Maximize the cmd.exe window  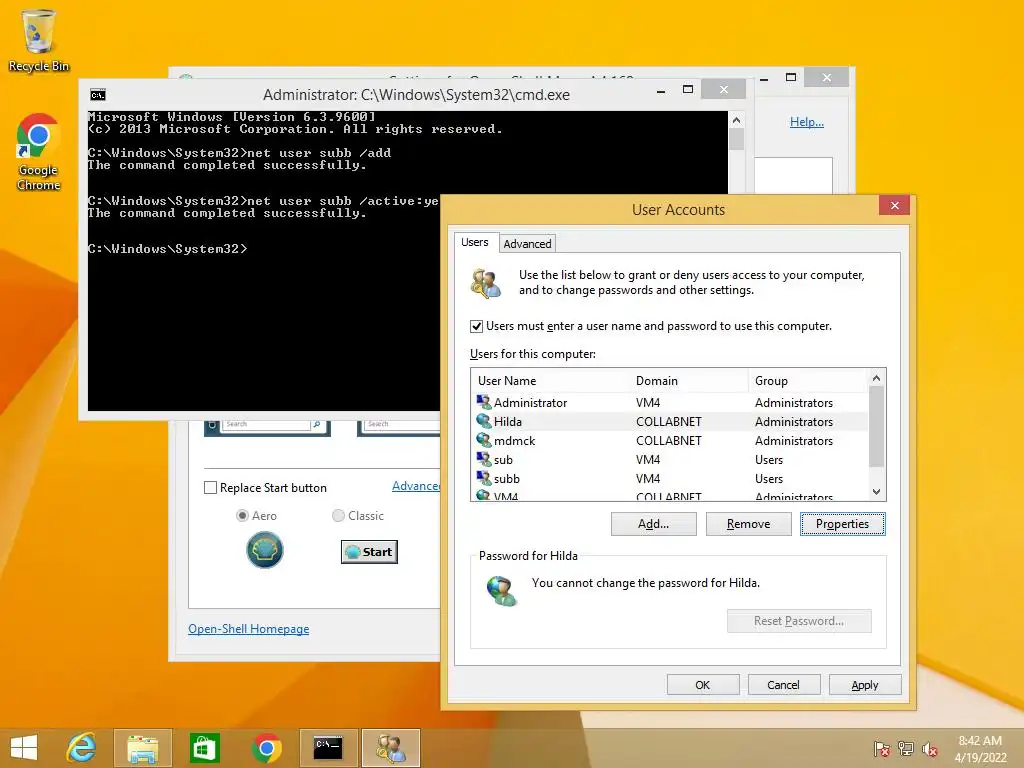click(688, 89)
